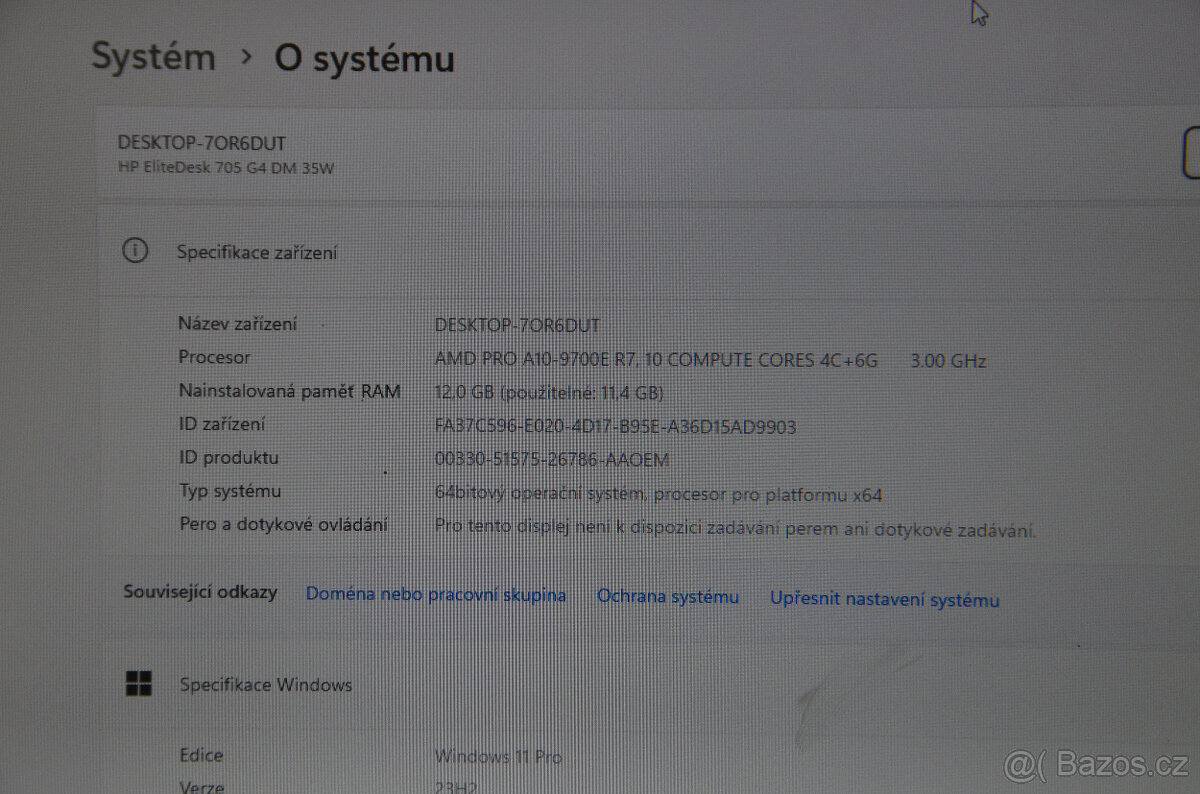
Task: Click the ID zařízení value
Action: tap(615, 426)
